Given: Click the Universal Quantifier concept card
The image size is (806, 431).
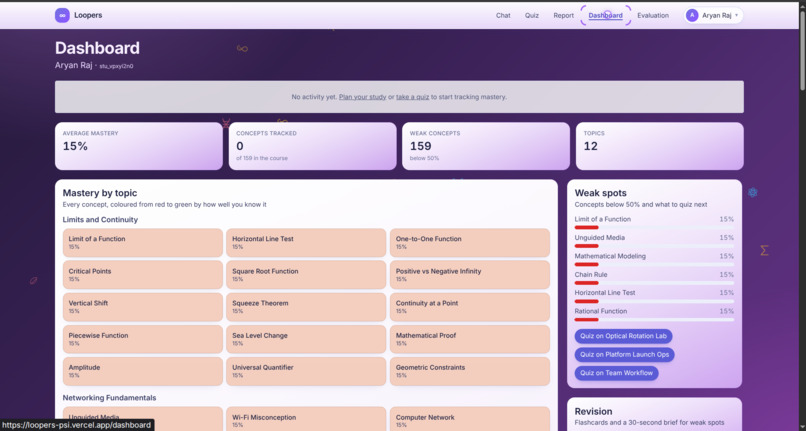Looking at the screenshot, I should pos(306,371).
